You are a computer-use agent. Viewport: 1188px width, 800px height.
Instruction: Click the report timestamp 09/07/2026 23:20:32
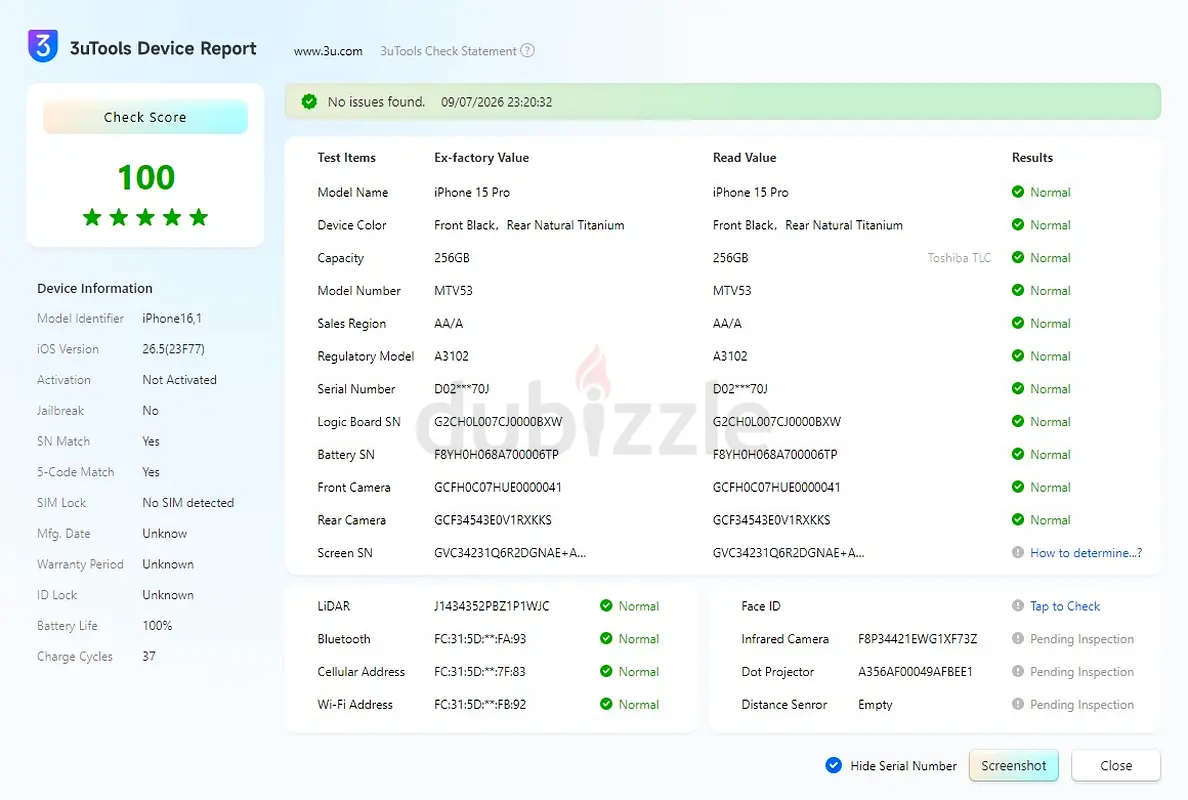[x=496, y=102]
